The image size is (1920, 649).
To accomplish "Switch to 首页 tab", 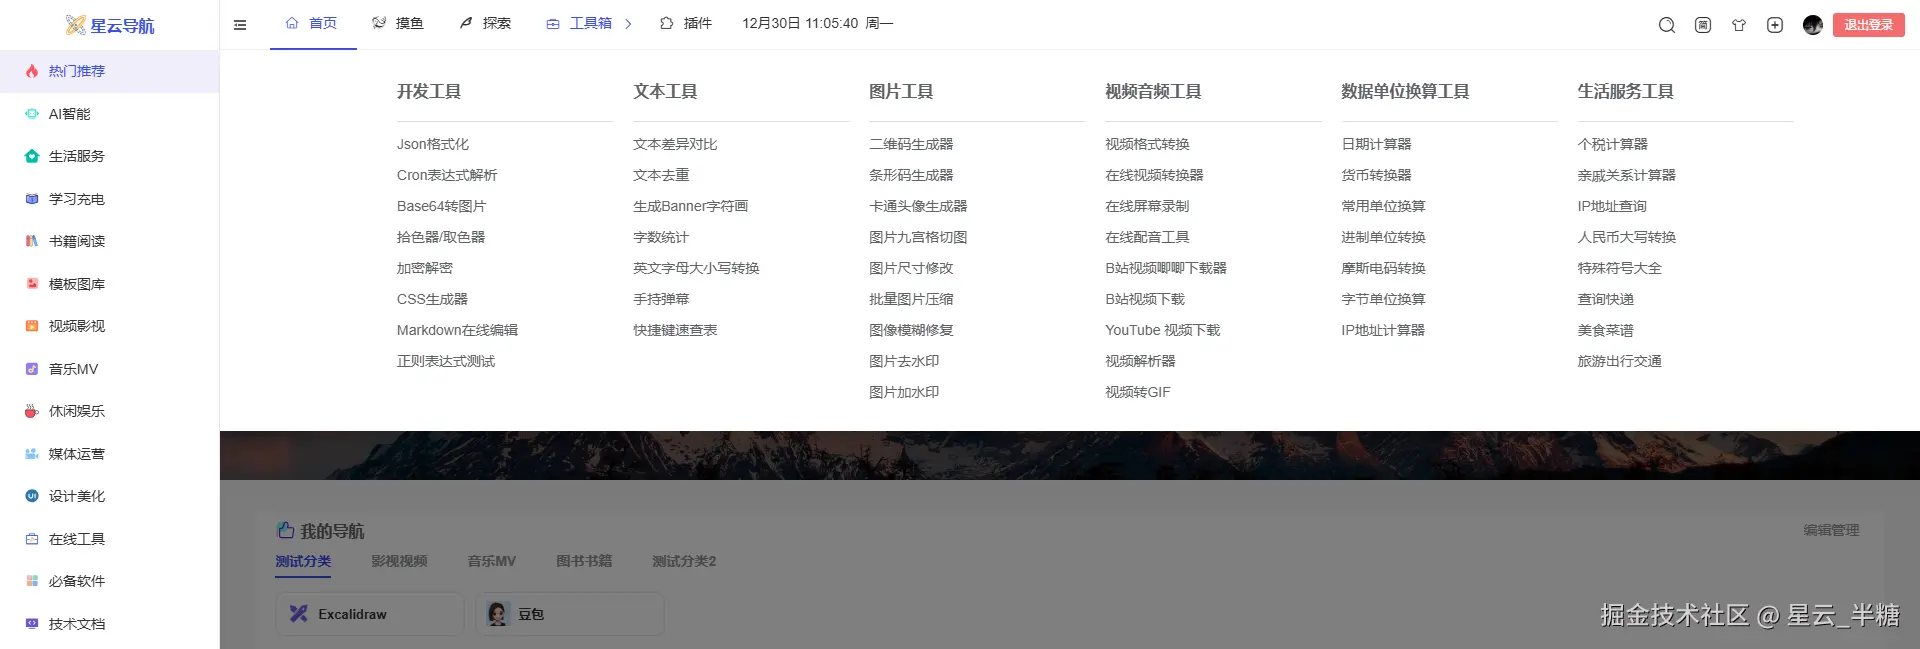I will pyautogui.click(x=312, y=23).
